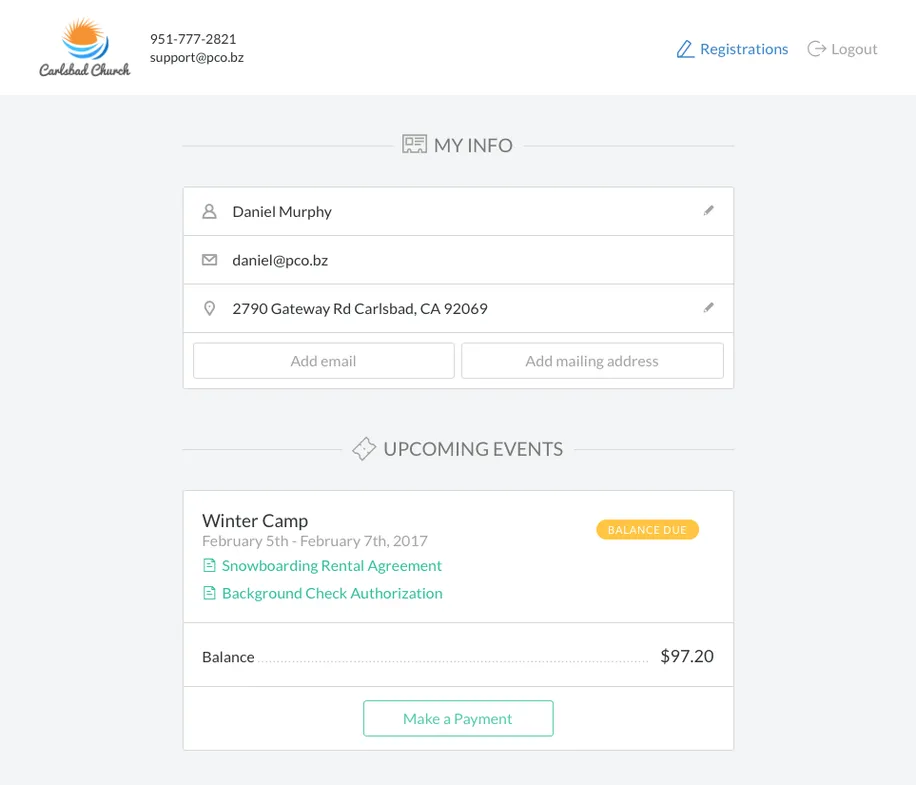Click the Balance Due badge
The width and height of the screenshot is (916, 785).
(647, 530)
